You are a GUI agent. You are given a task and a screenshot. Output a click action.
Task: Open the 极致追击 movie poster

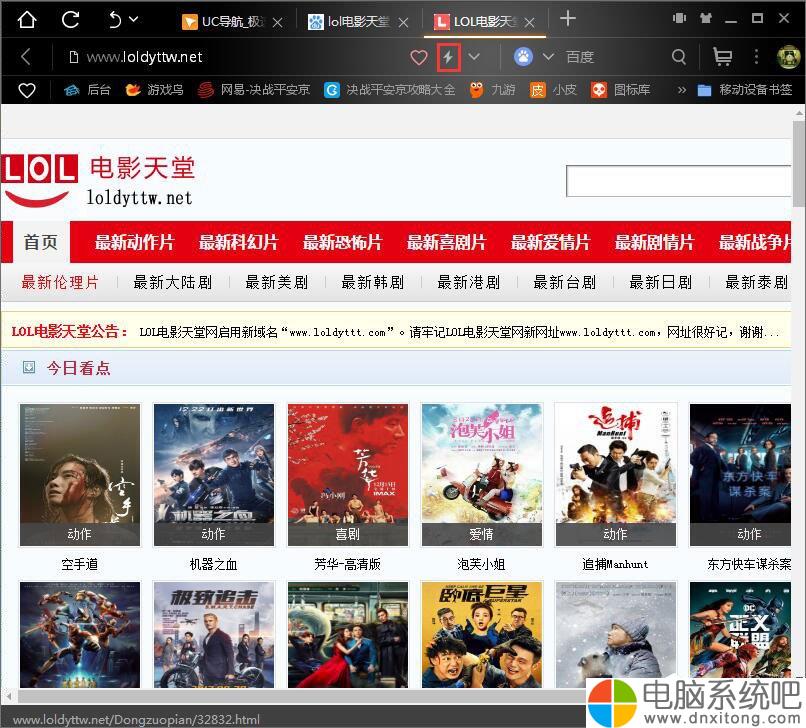(214, 635)
